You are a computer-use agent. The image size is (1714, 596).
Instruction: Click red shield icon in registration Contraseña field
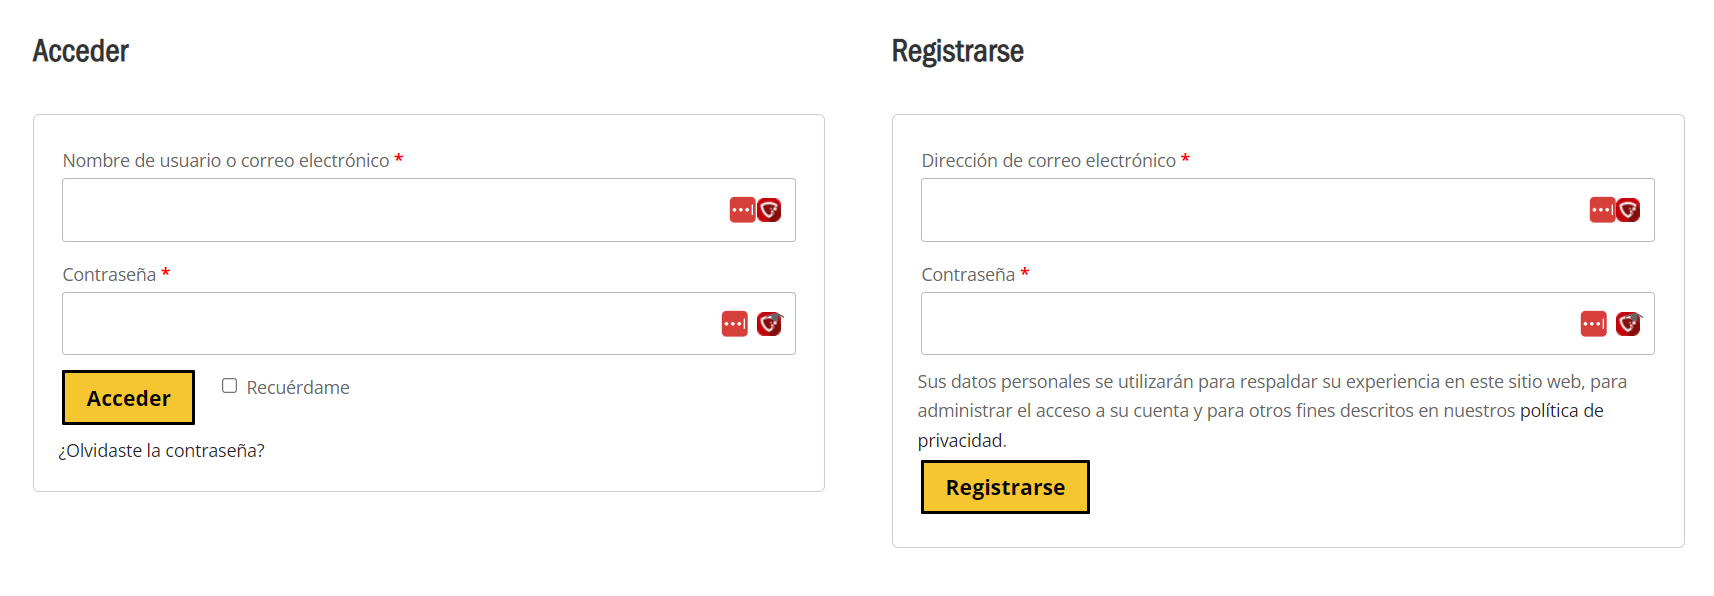click(1628, 324)
